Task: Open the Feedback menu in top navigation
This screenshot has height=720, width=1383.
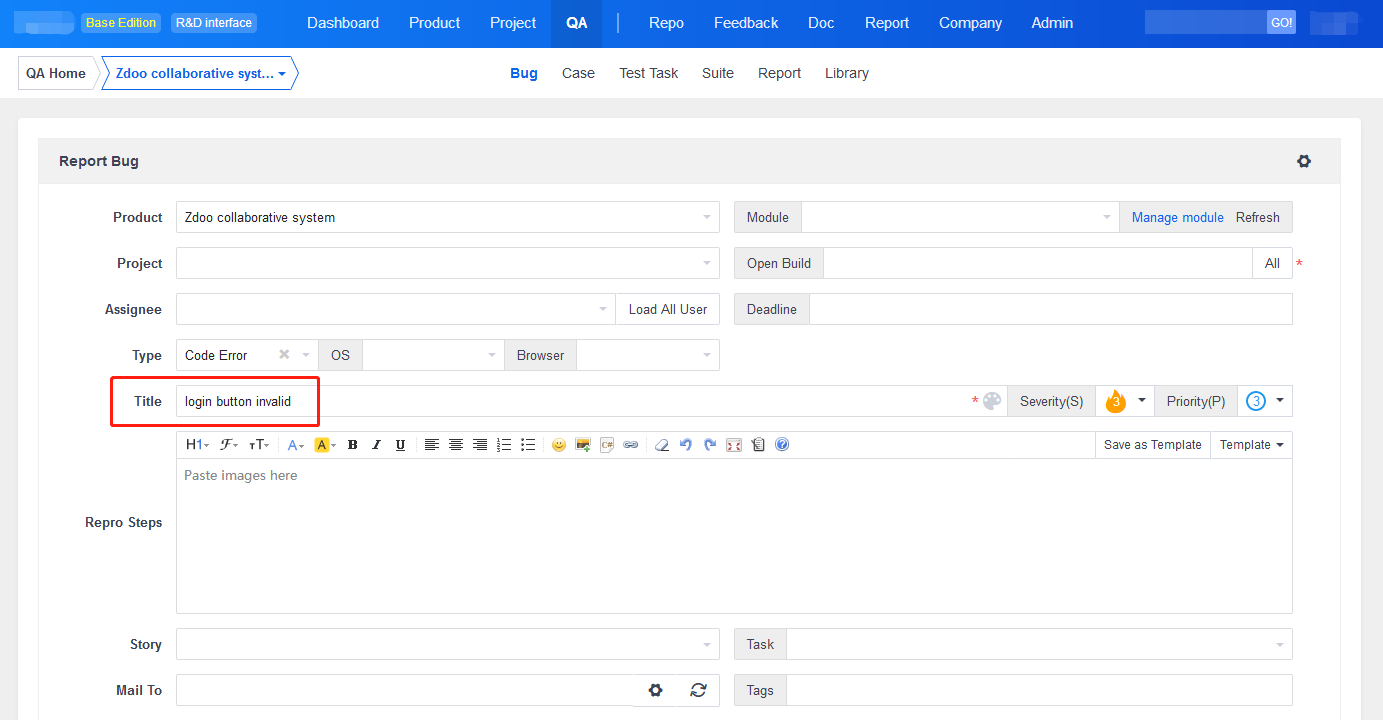Action: (x=745, y=23)
